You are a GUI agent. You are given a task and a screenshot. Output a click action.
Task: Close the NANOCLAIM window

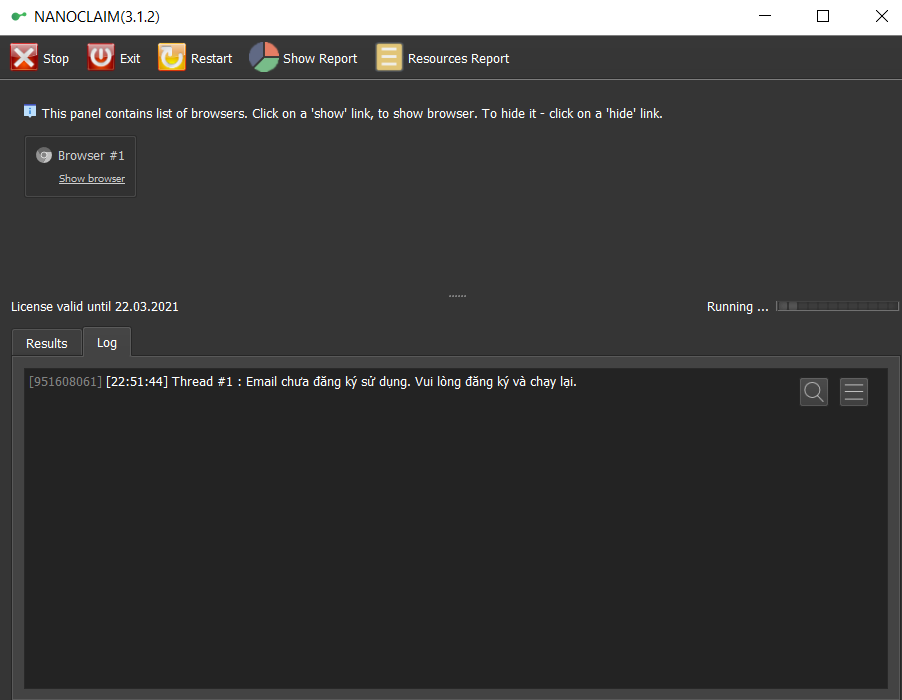[881, 16]
